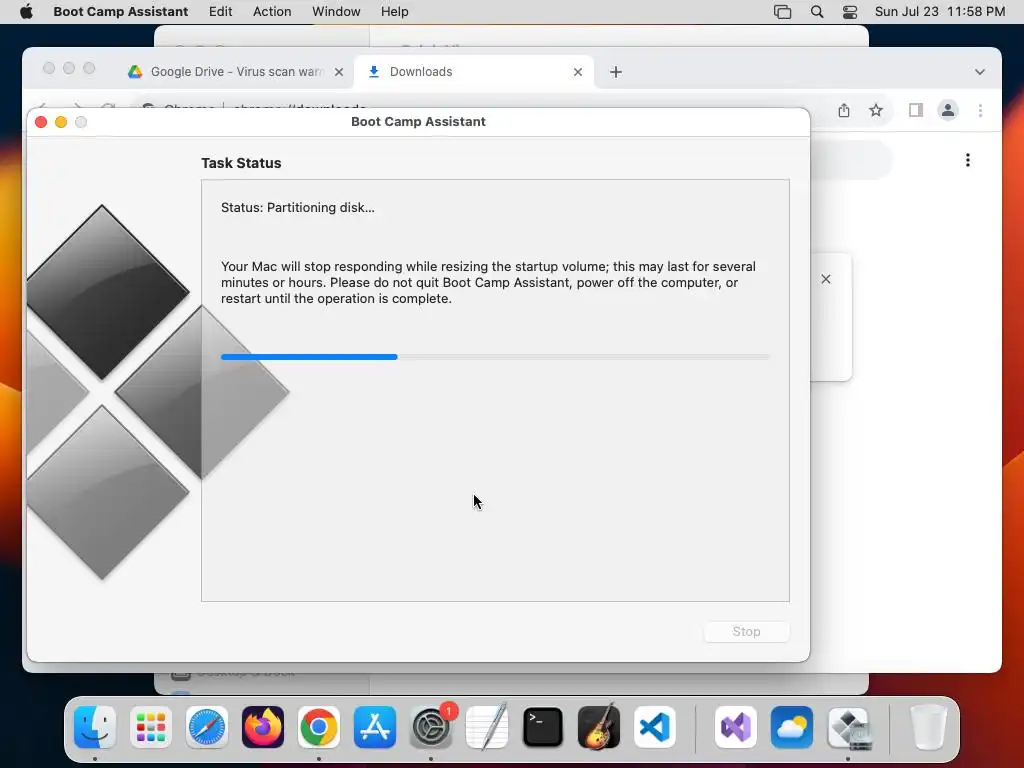Open the Window menu

(x=336, y=12)
